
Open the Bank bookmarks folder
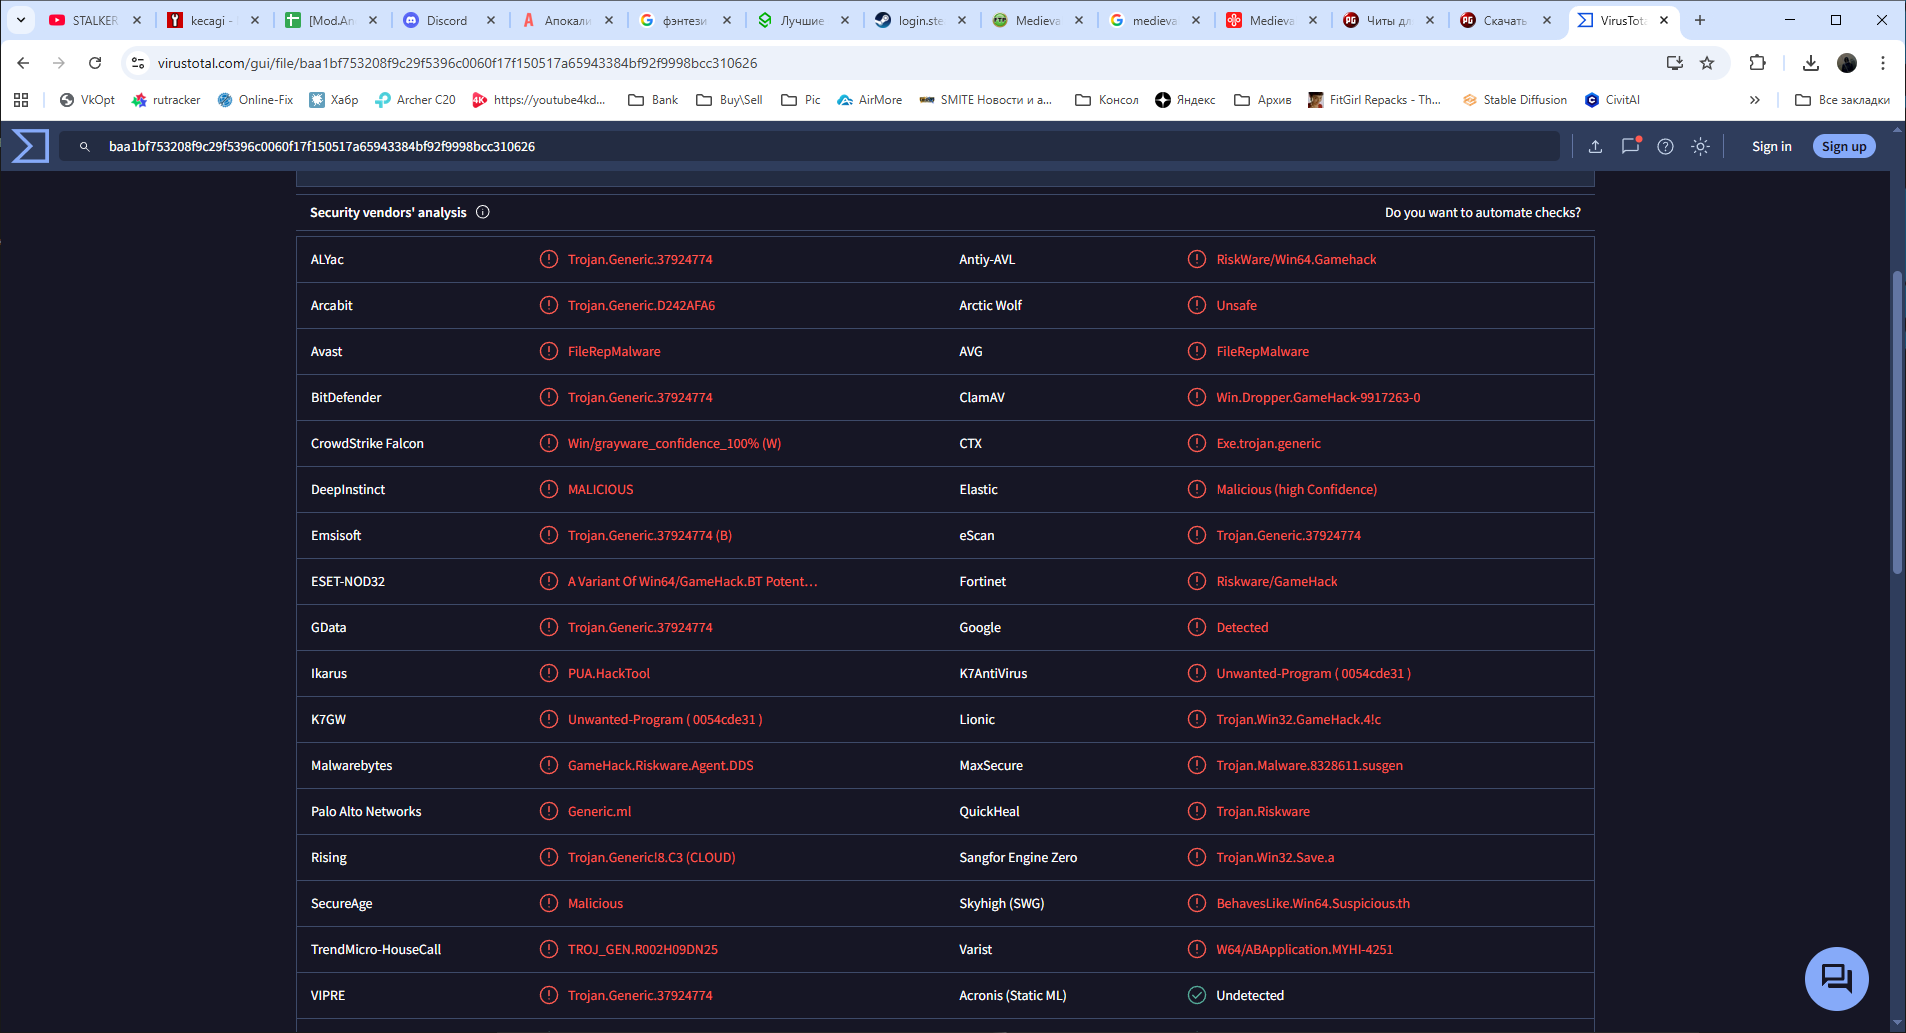tap(653, 100)
